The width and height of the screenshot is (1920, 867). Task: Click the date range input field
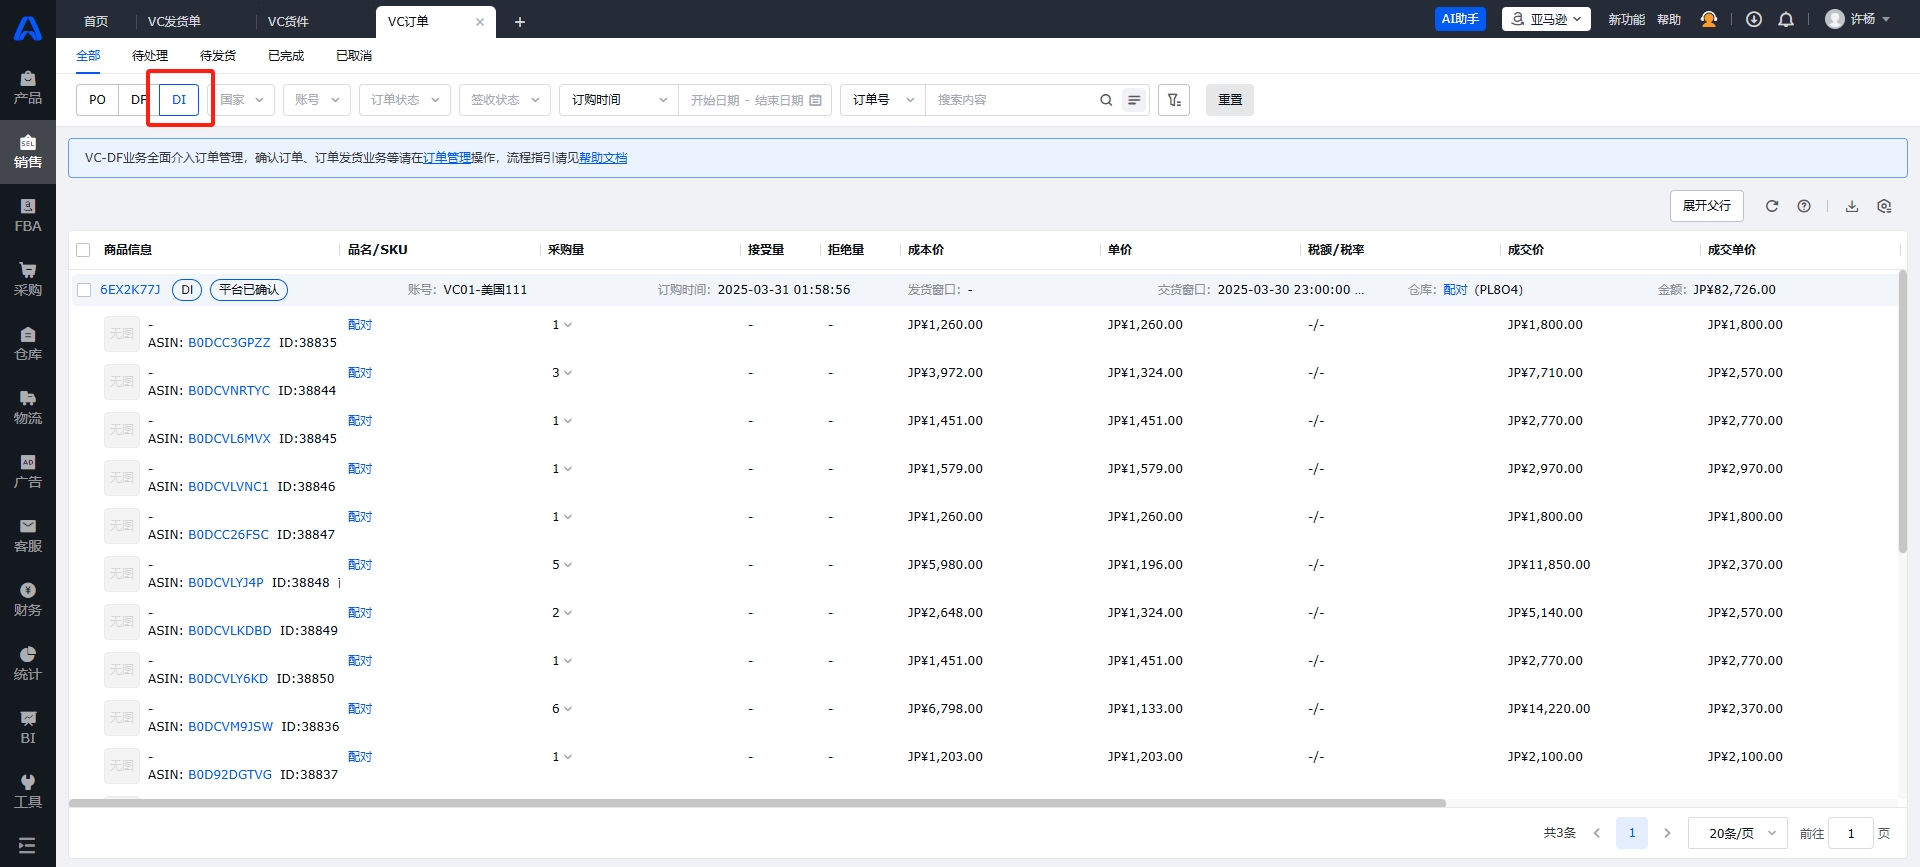[755, 100]
